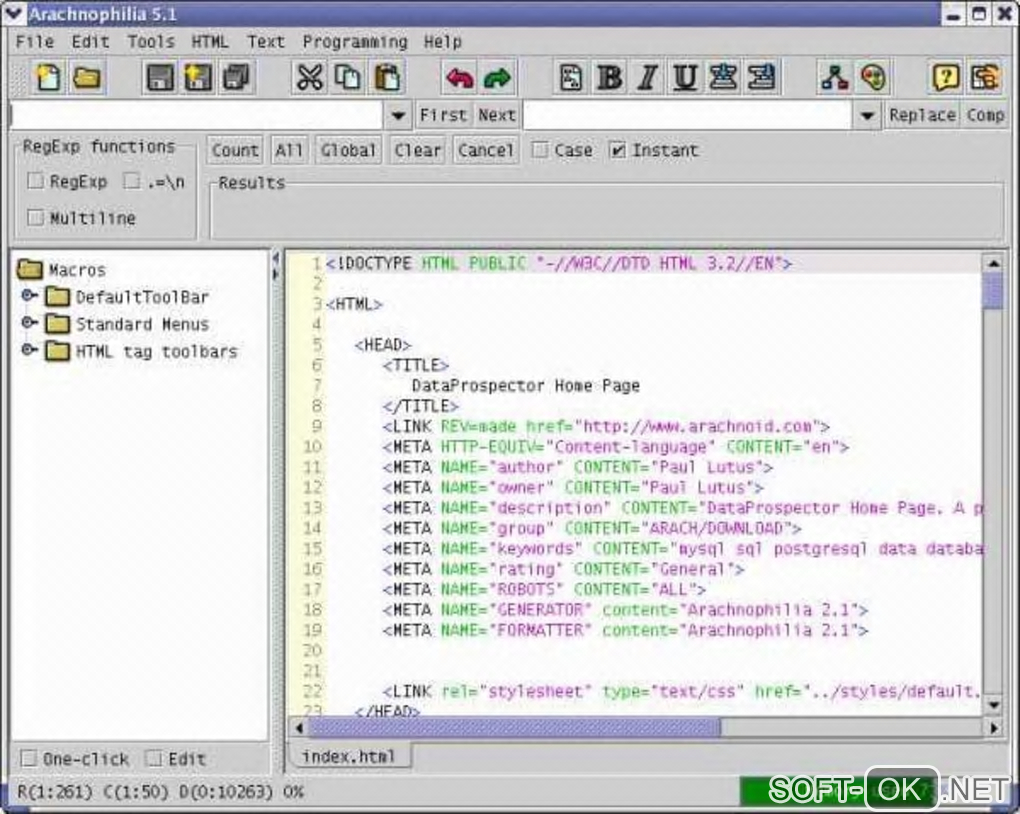Save the document with the floppy disk icon

(160, 77)
